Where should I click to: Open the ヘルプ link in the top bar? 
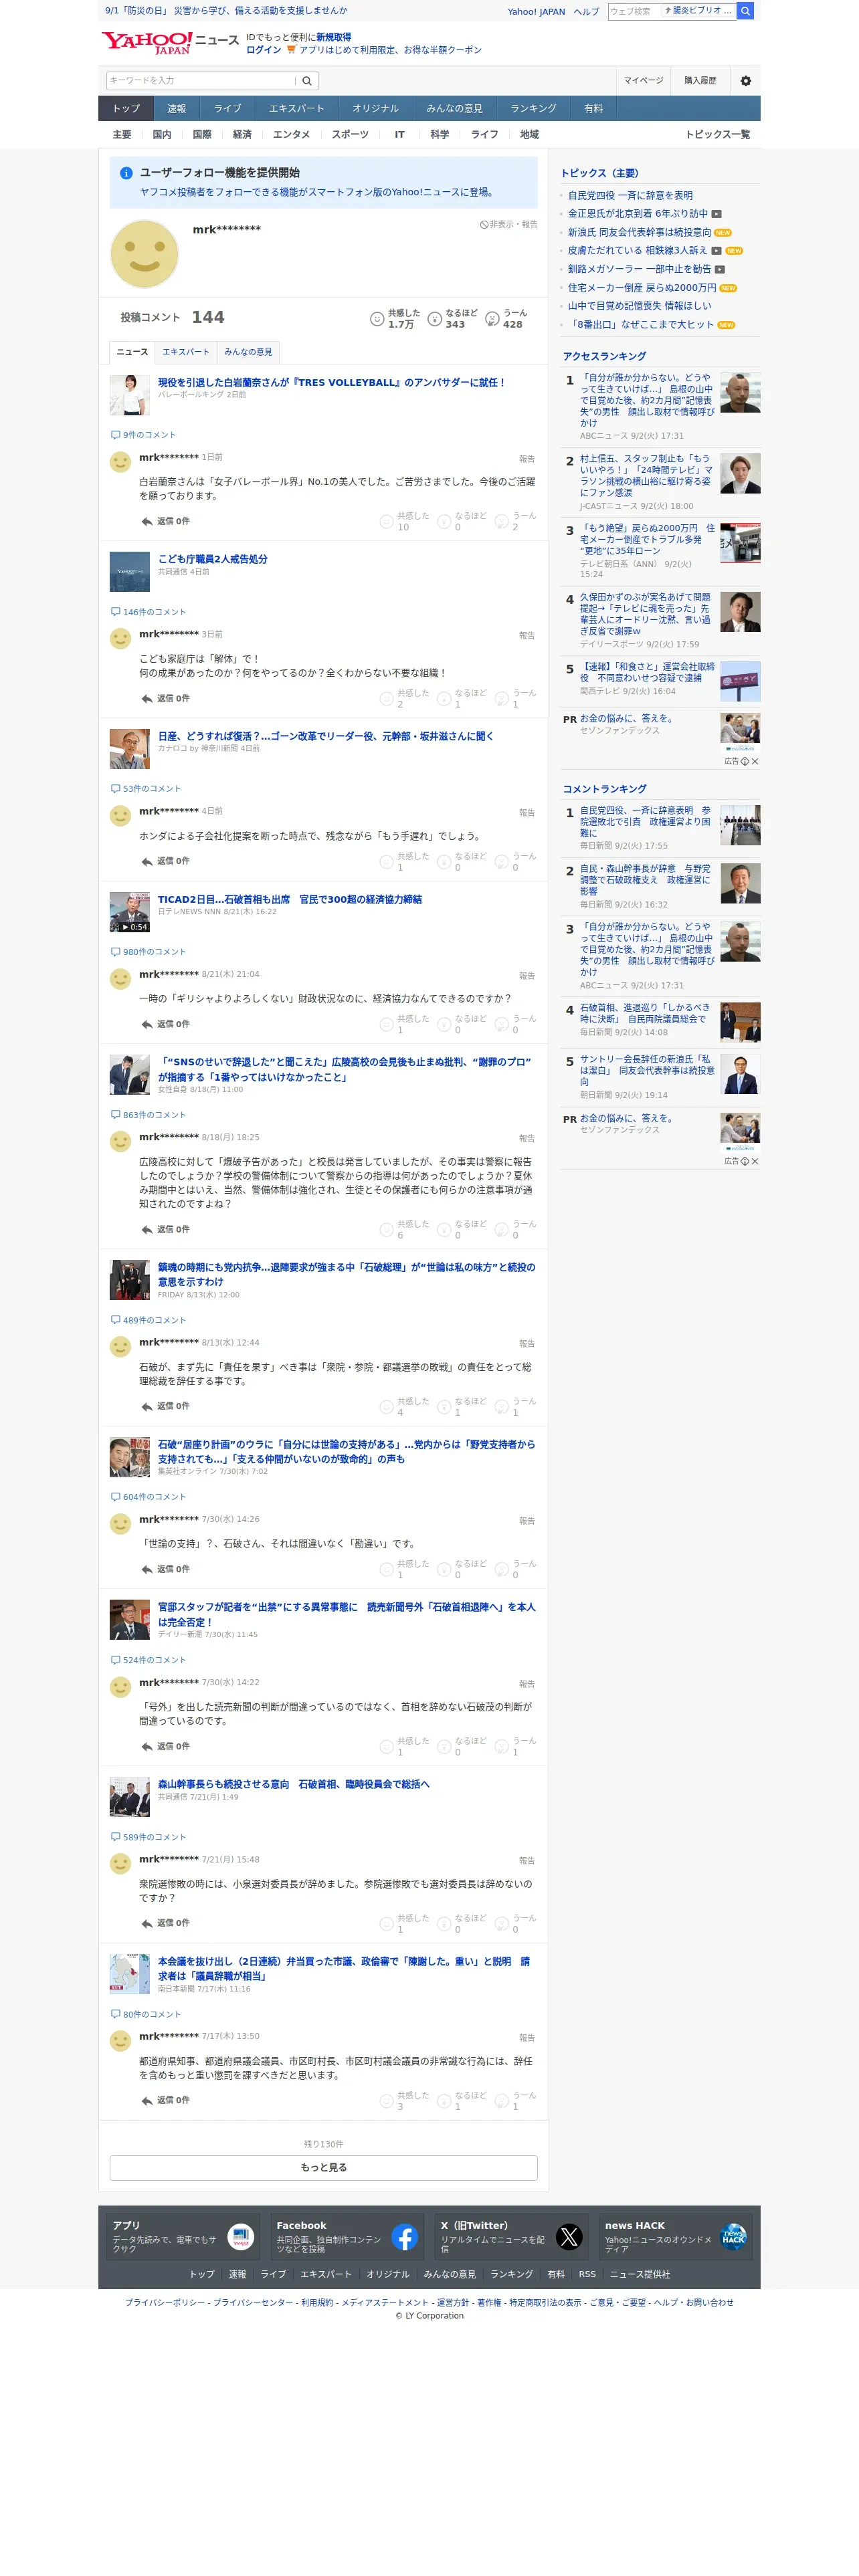586,12
